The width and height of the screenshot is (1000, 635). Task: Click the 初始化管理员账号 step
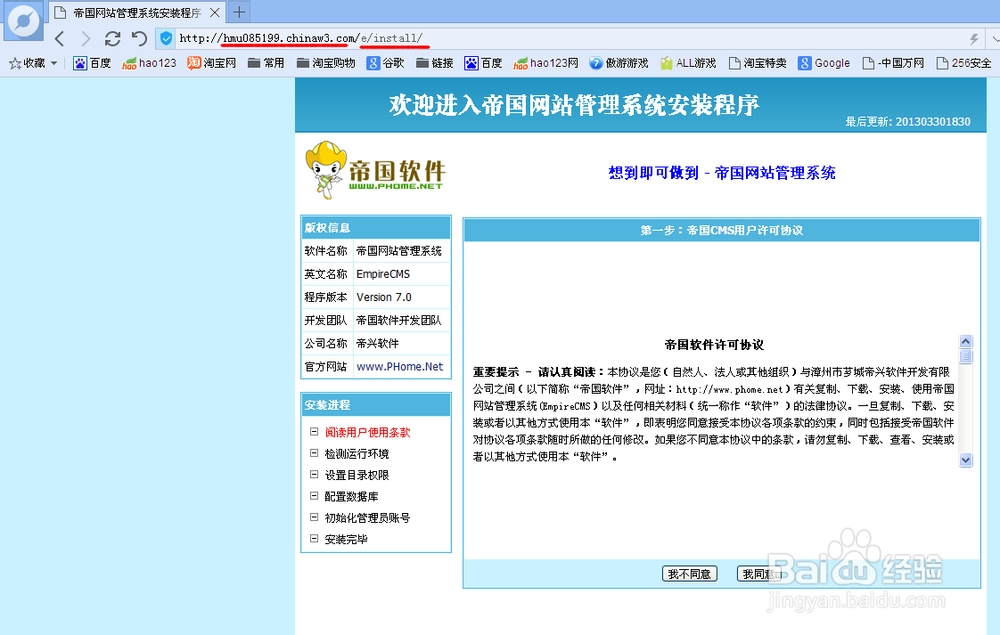pyautogui.click(x=367, y=518)
